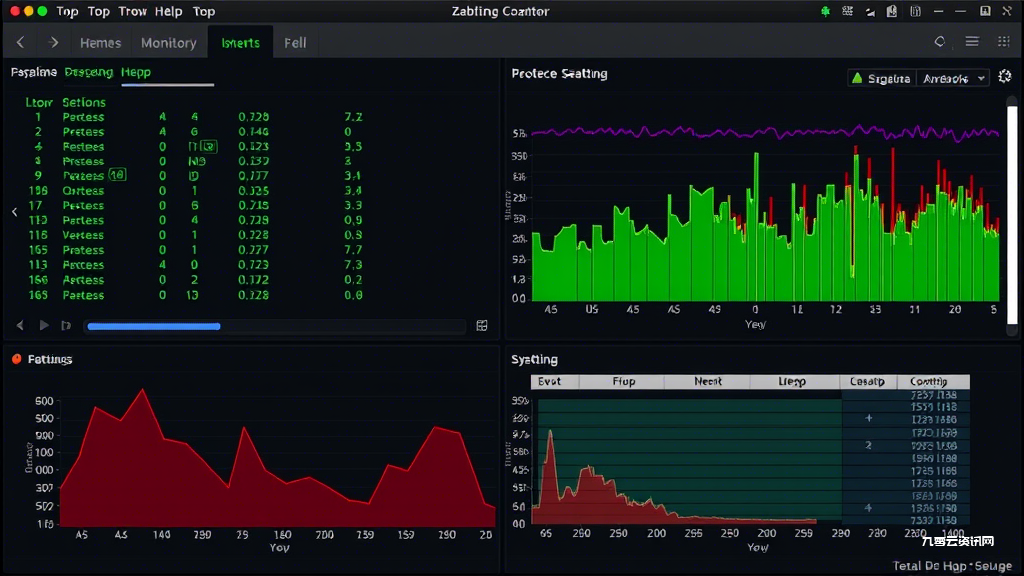Click the ramp-shaped signal icon in the title bar
This screenshot has width=1024, height=576.
tap(870, 12)
